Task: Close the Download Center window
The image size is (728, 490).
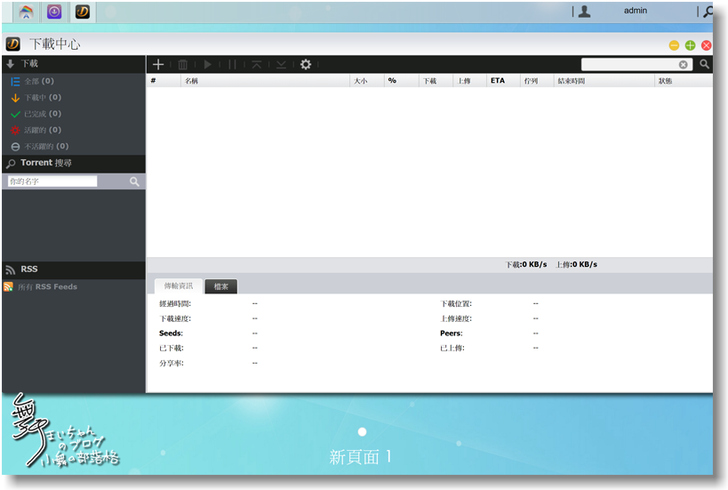Action: (x=706, y=45)
